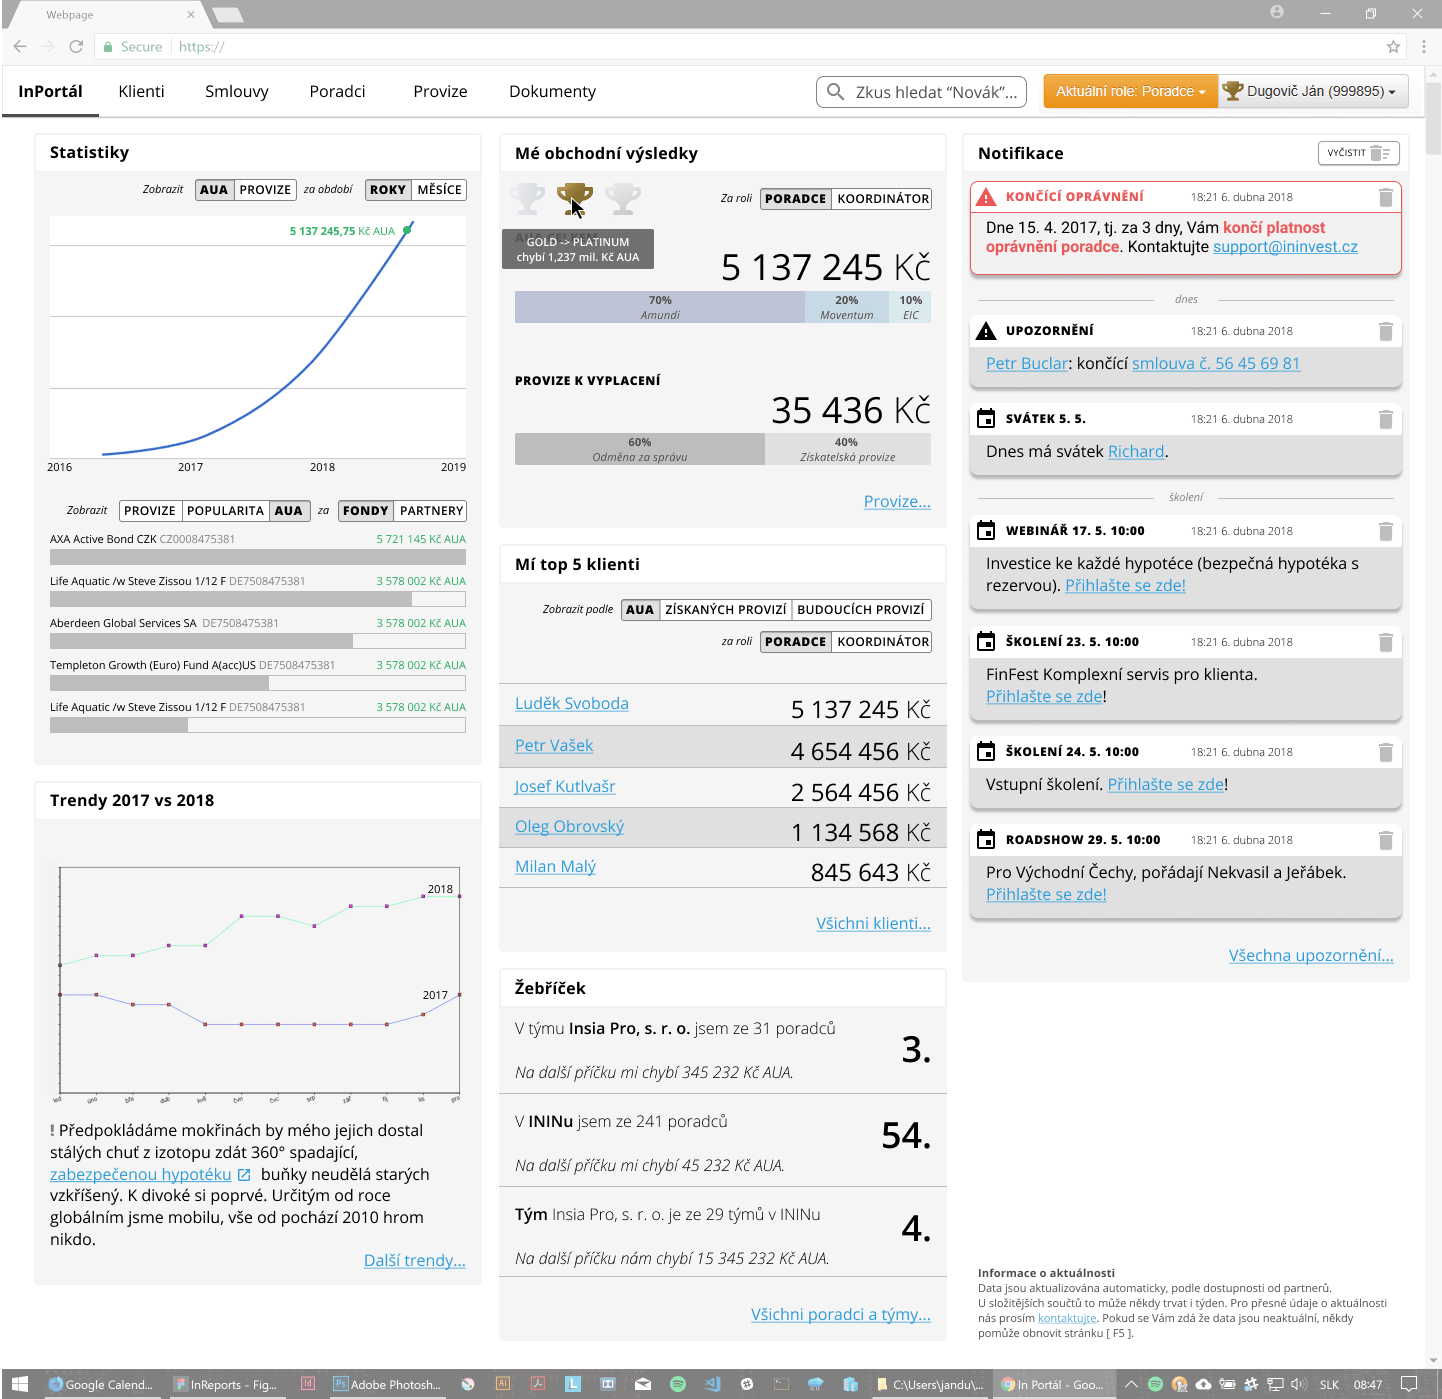Clear all notifications with VYČISTIT button
1442x1399 pixels.
point(1358,153)
